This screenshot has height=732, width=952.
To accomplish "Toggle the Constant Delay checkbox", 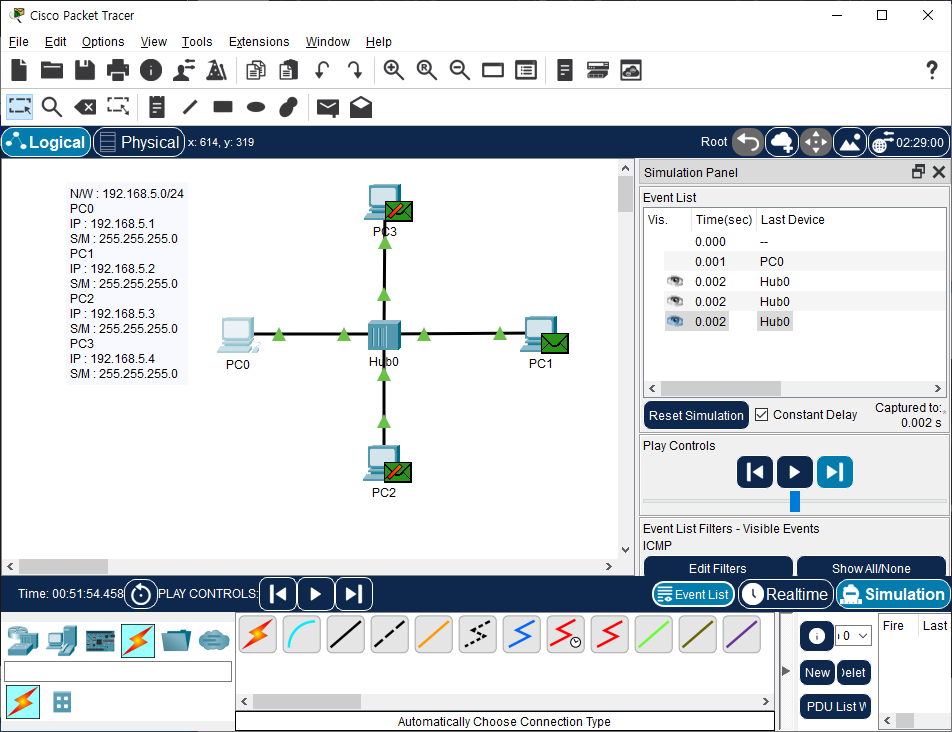I will pyautogui.click(x=761, y=415).
